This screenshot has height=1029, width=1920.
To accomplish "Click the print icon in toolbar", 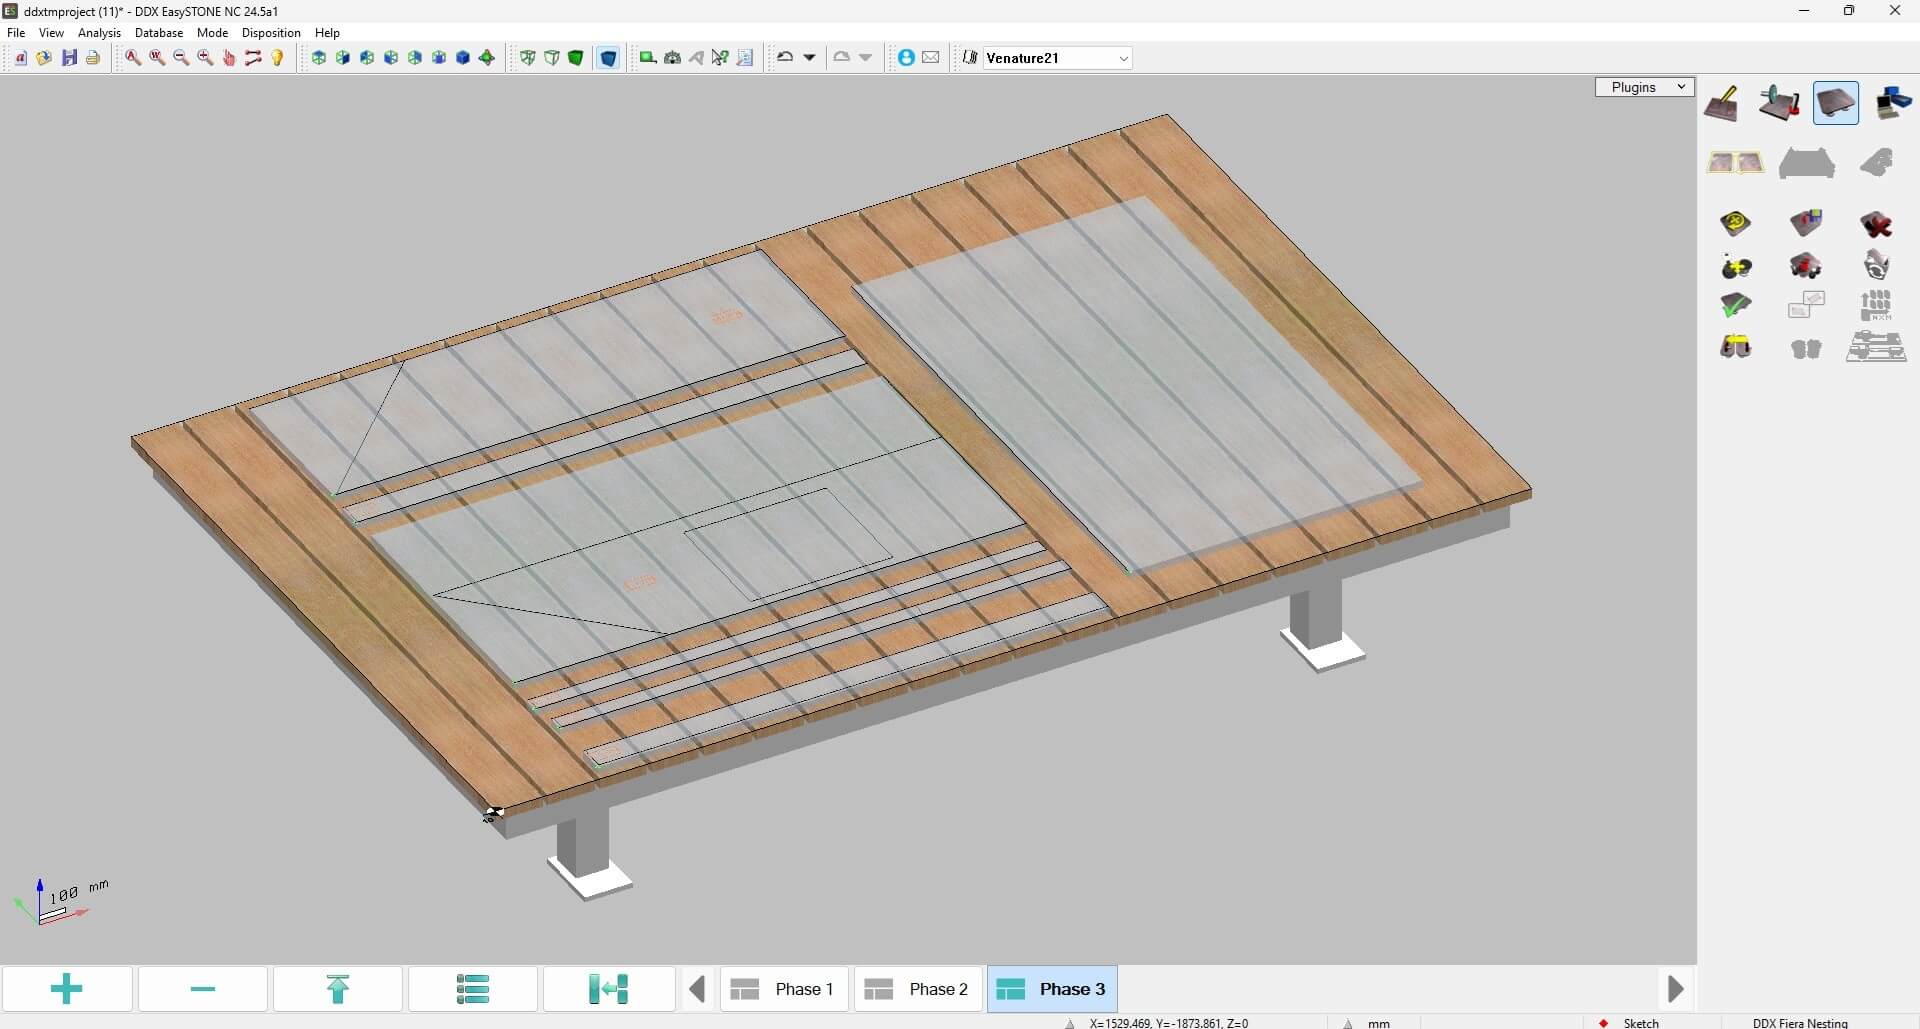I will point(93,58).
